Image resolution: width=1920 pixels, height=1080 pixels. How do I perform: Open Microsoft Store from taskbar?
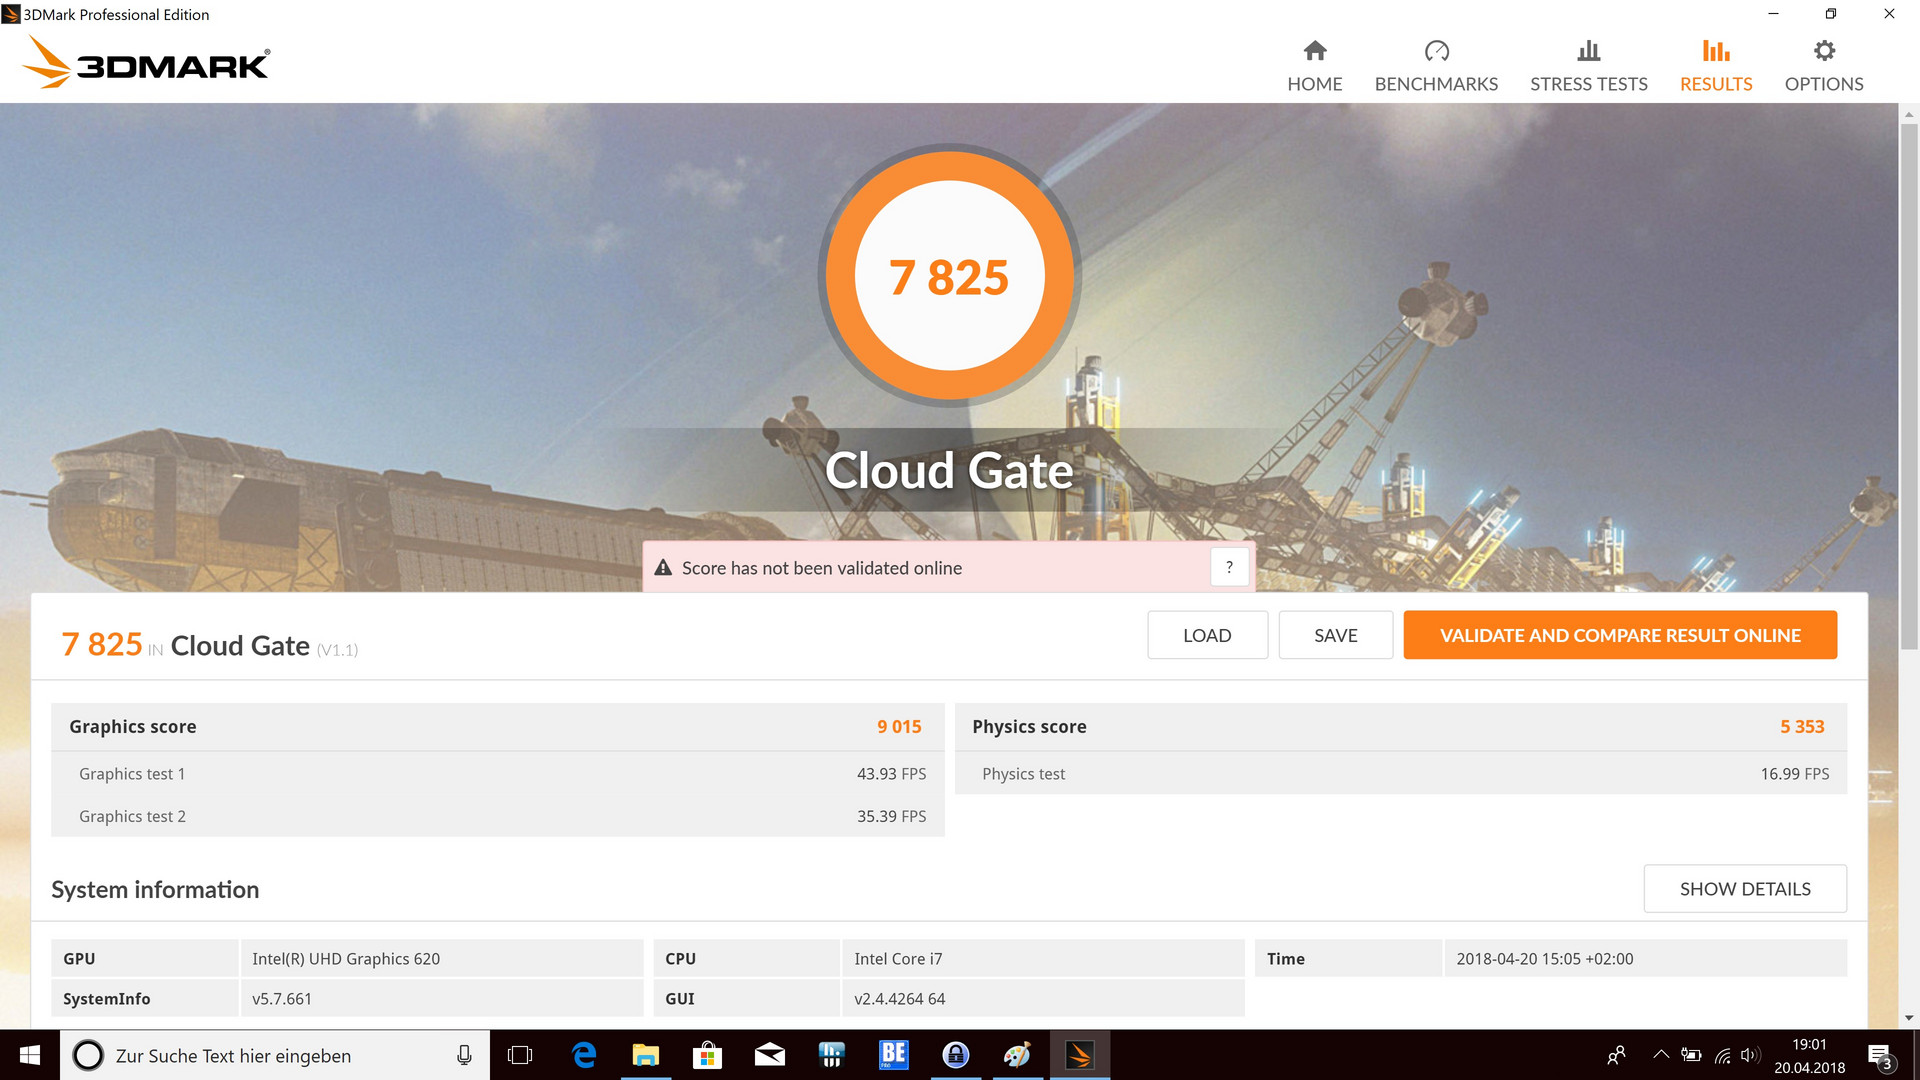click(x=707, y=1055)
